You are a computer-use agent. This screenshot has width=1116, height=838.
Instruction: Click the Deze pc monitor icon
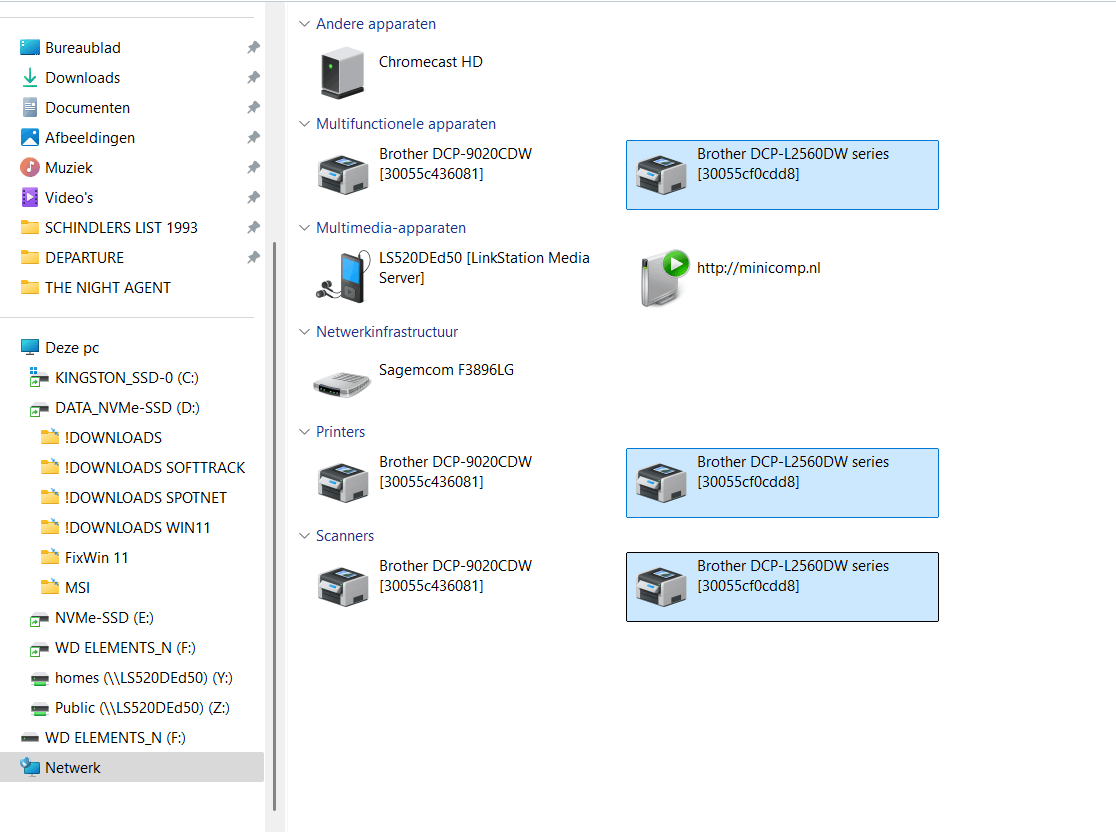click(x=30, y=347)
